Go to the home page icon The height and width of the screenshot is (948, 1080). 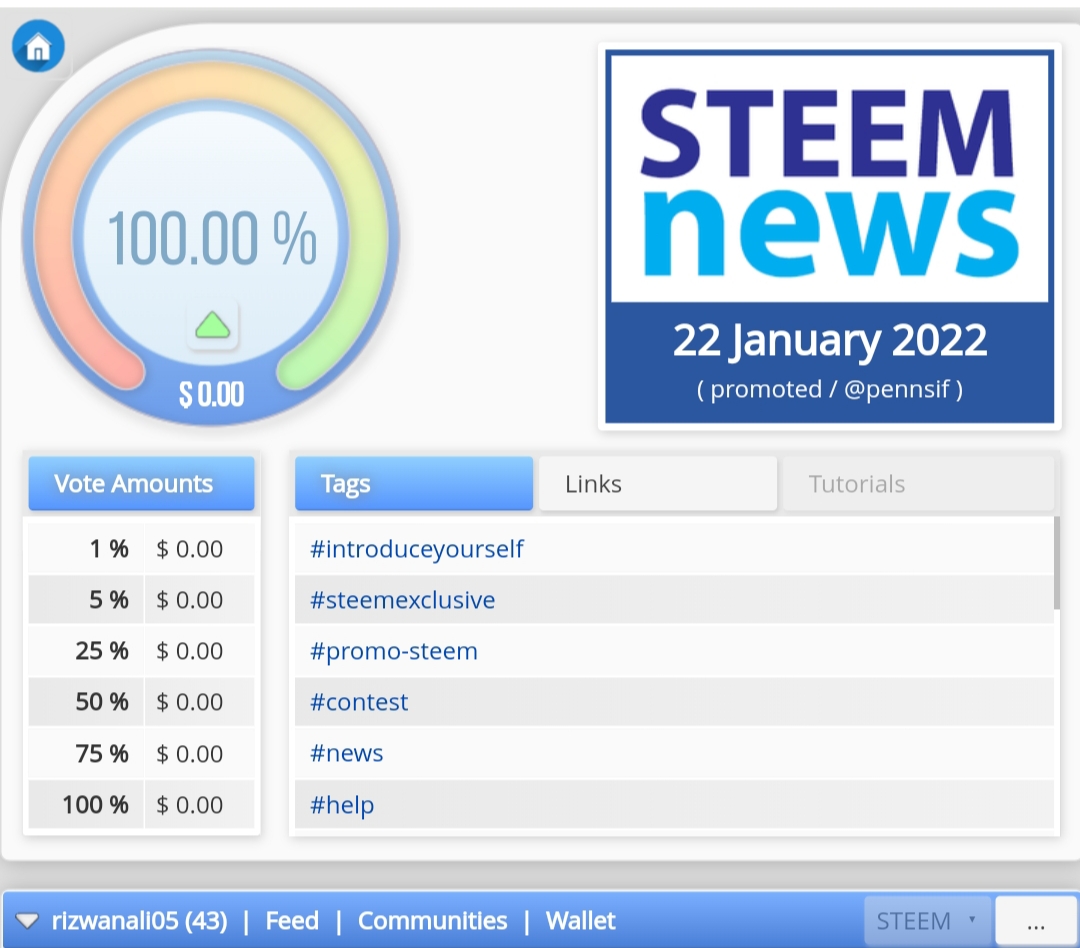click(38, 47)
